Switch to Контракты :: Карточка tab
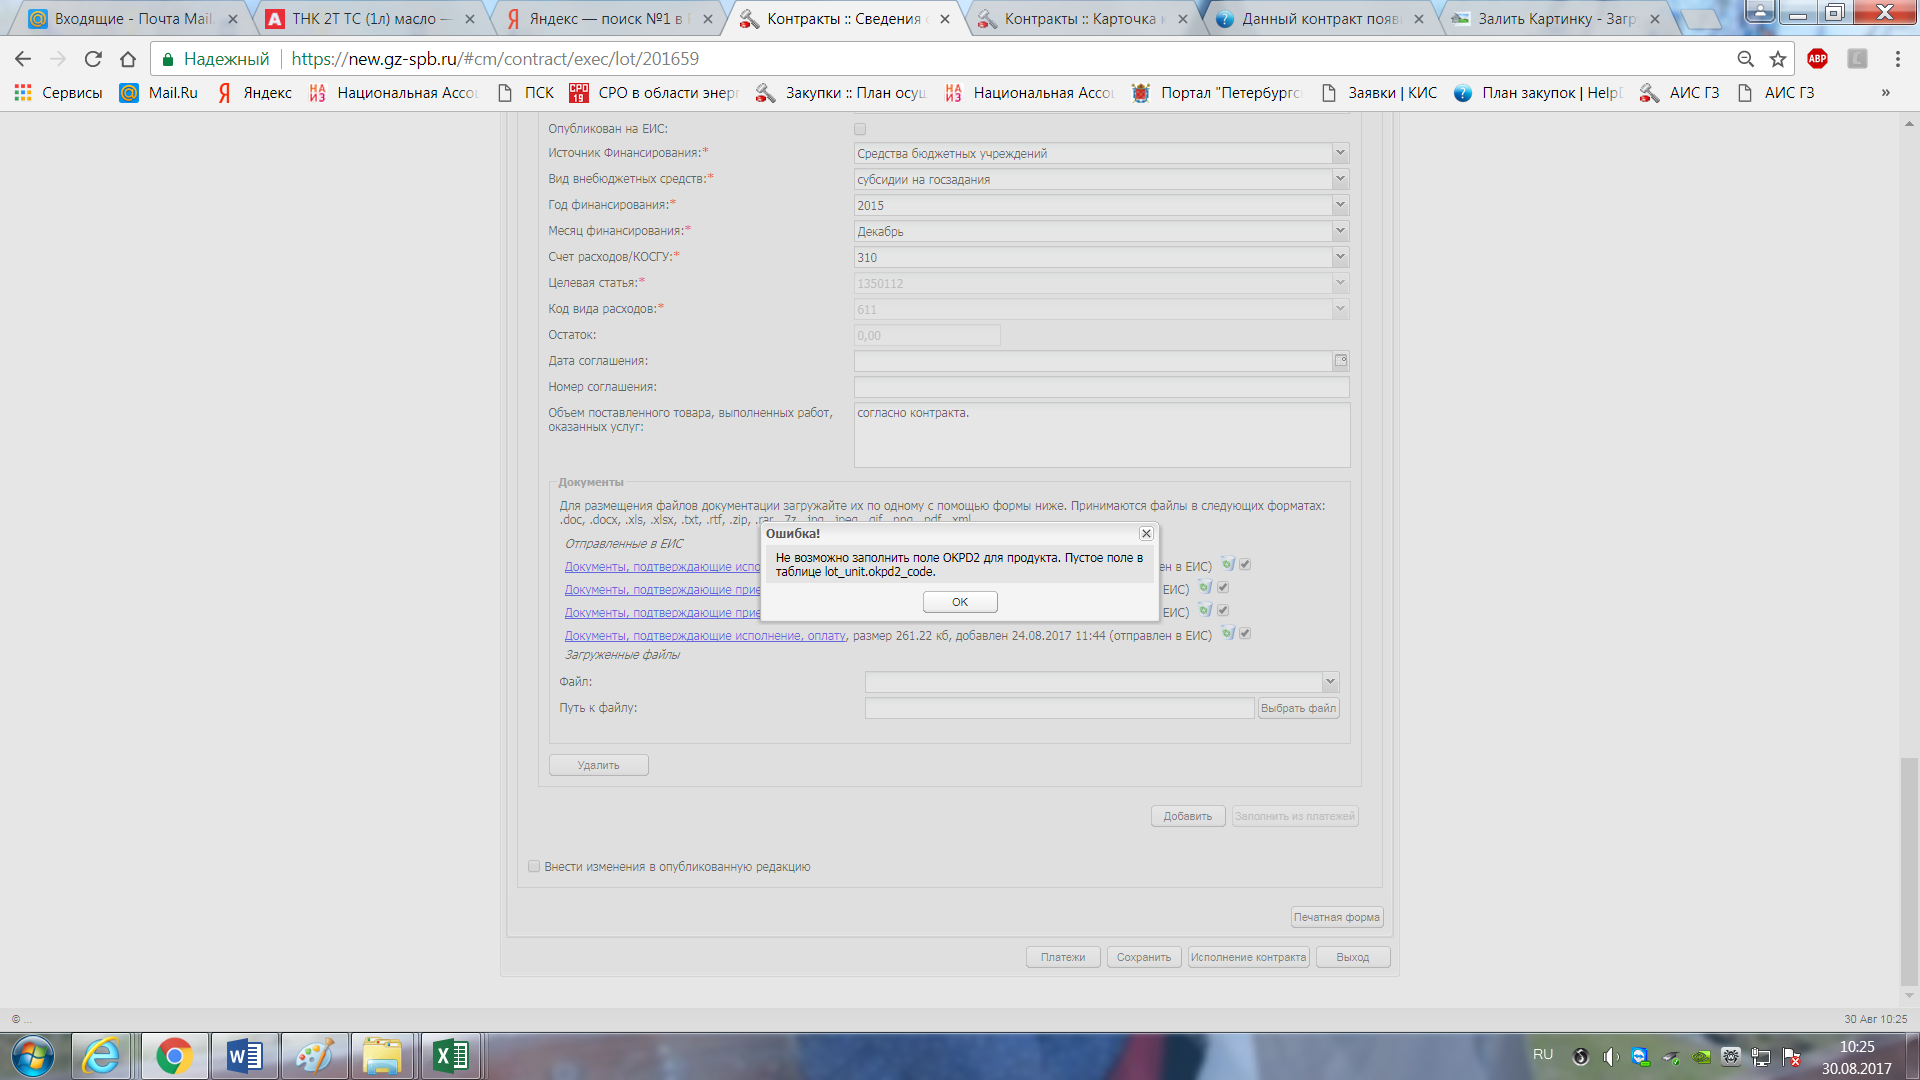This screenshot has height=1080, width=1920. (x=1080, y=18)
